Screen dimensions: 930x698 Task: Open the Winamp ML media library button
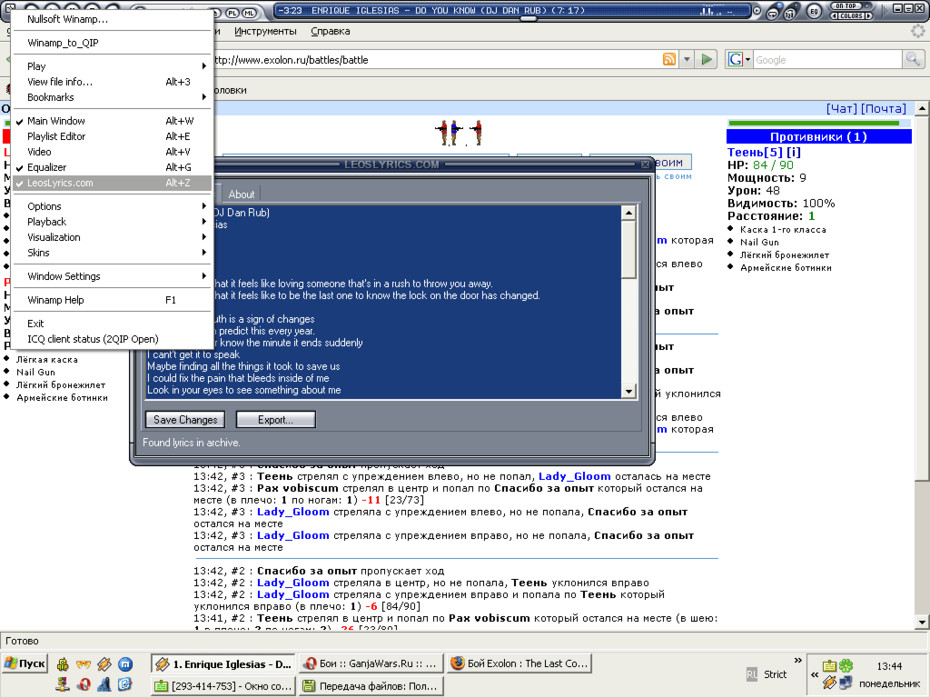tap(249, 12)
